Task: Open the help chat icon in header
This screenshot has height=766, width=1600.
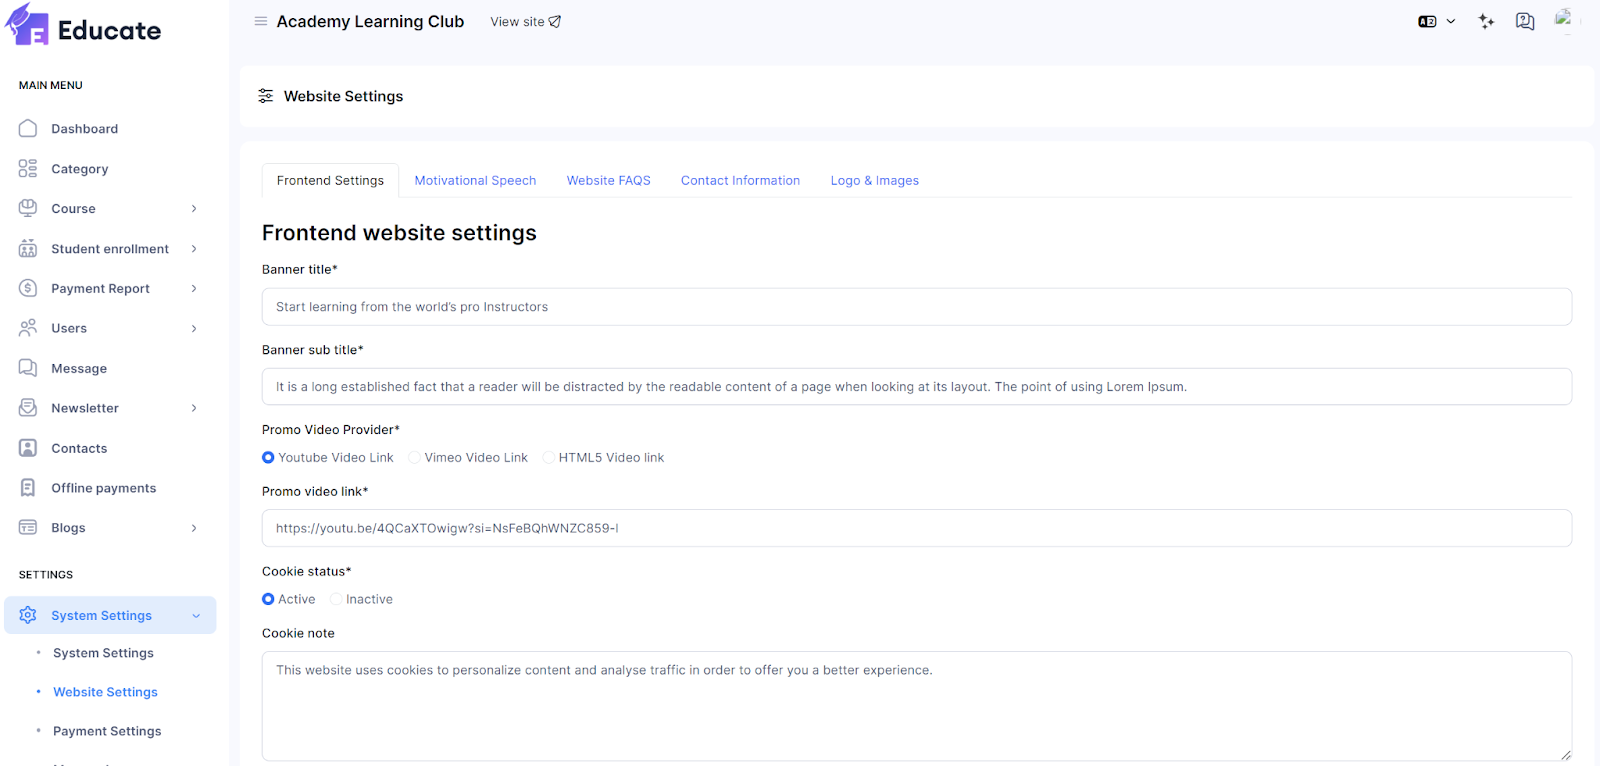Action: coord(1524,21)
